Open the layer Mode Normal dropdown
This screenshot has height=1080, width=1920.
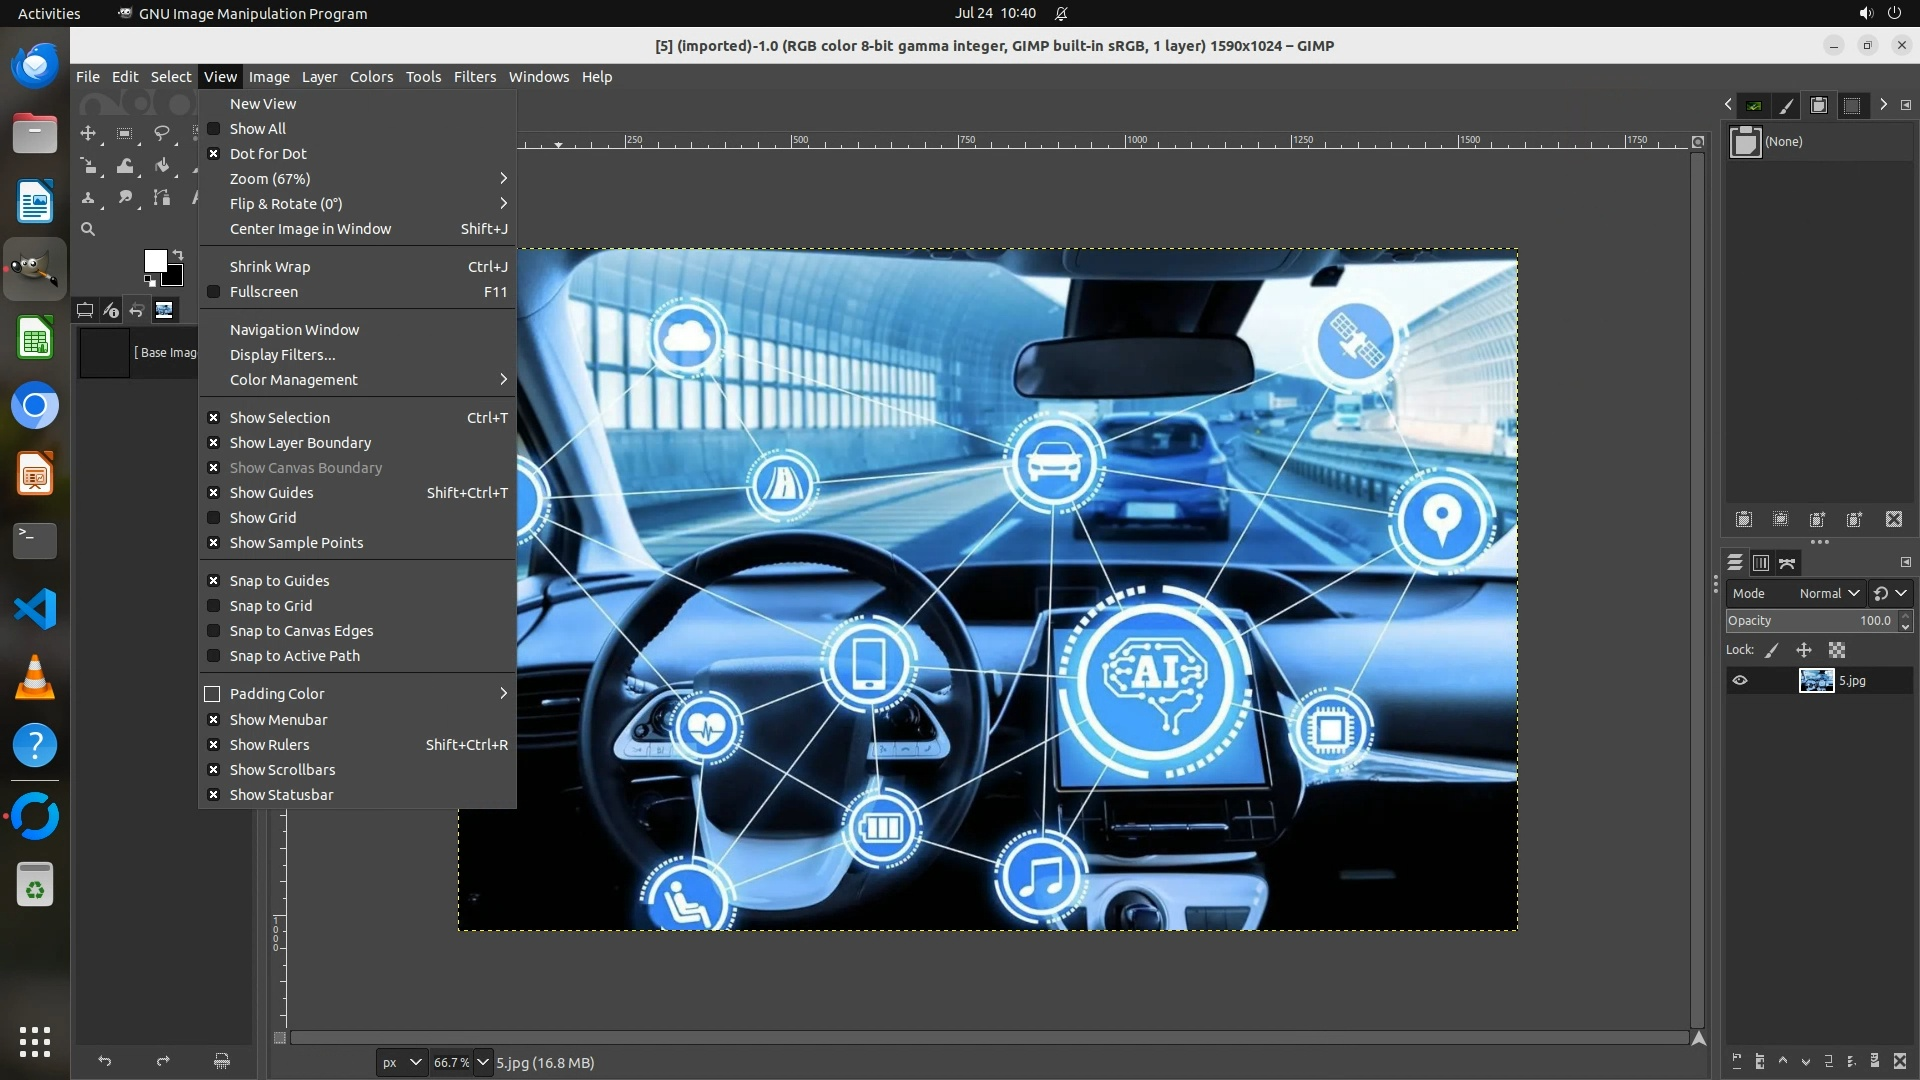click(1829, 593)
